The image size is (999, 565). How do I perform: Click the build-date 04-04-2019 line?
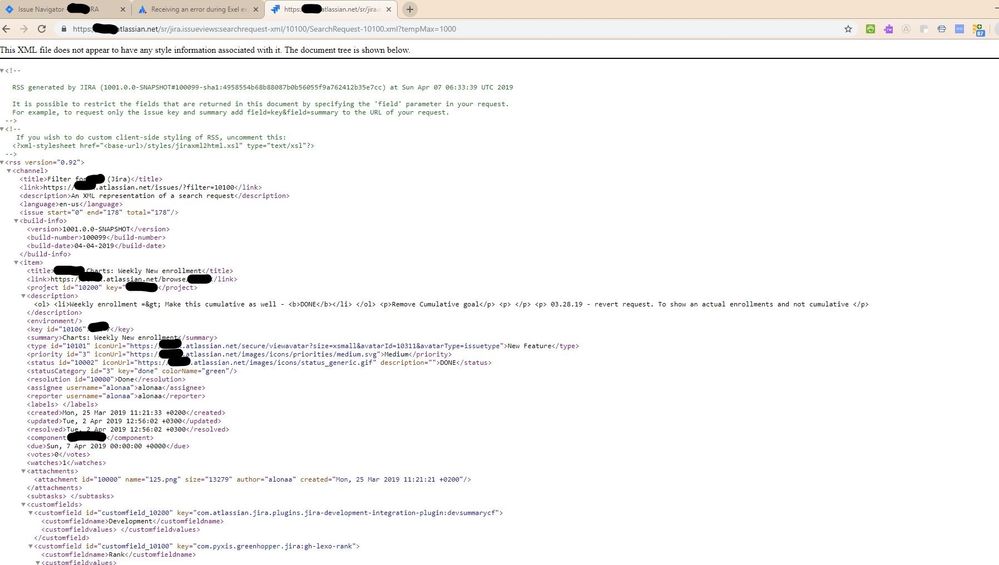[96, 245]
